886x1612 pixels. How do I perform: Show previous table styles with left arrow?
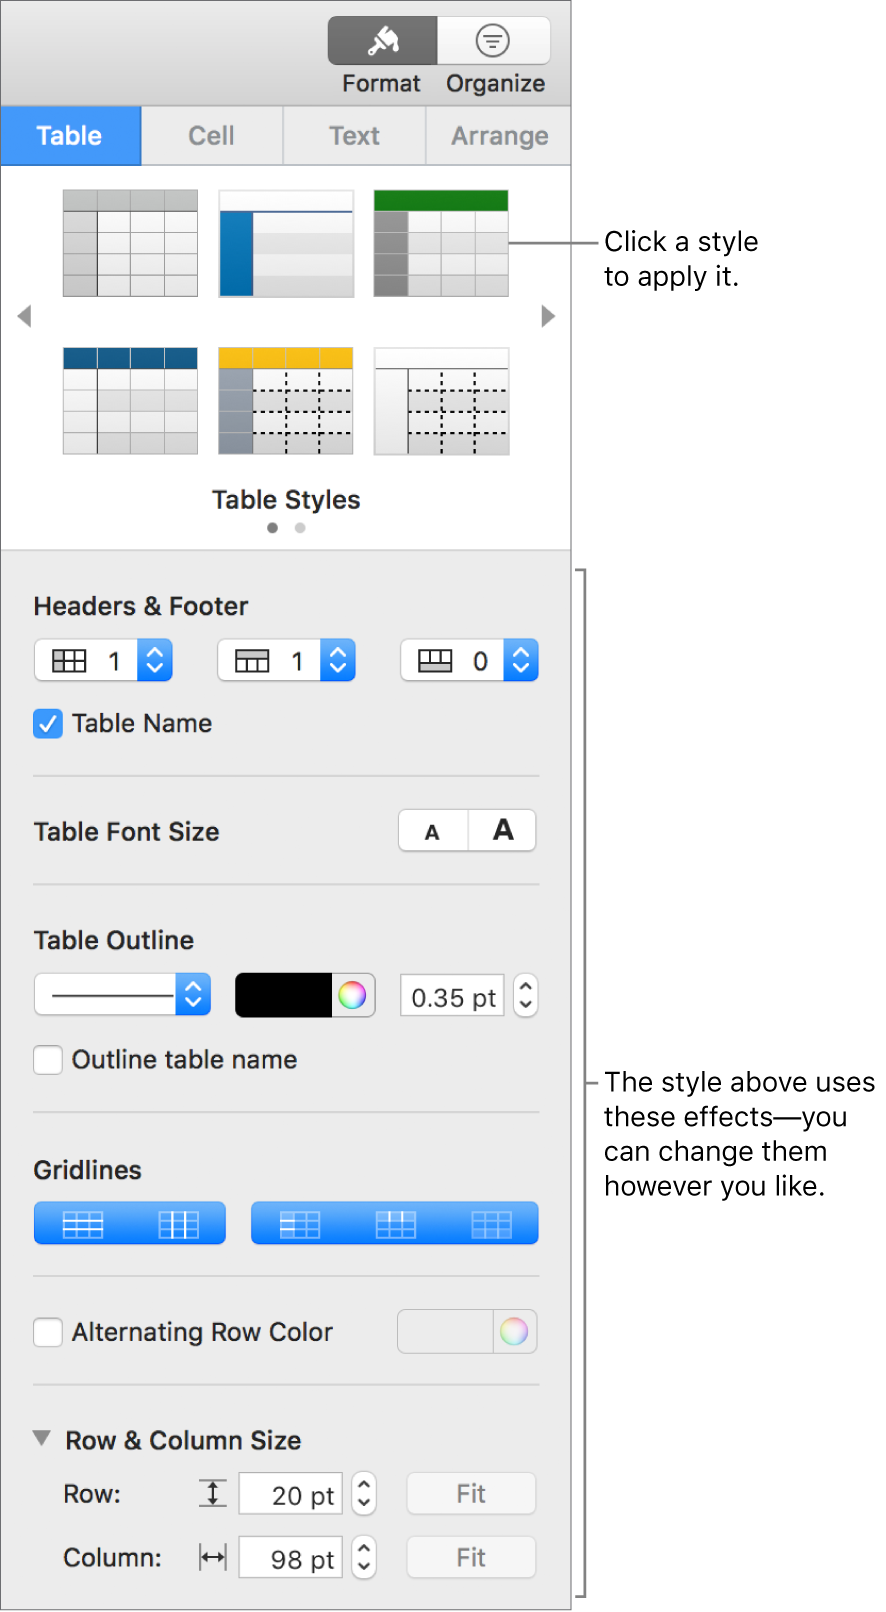(24, 316)
